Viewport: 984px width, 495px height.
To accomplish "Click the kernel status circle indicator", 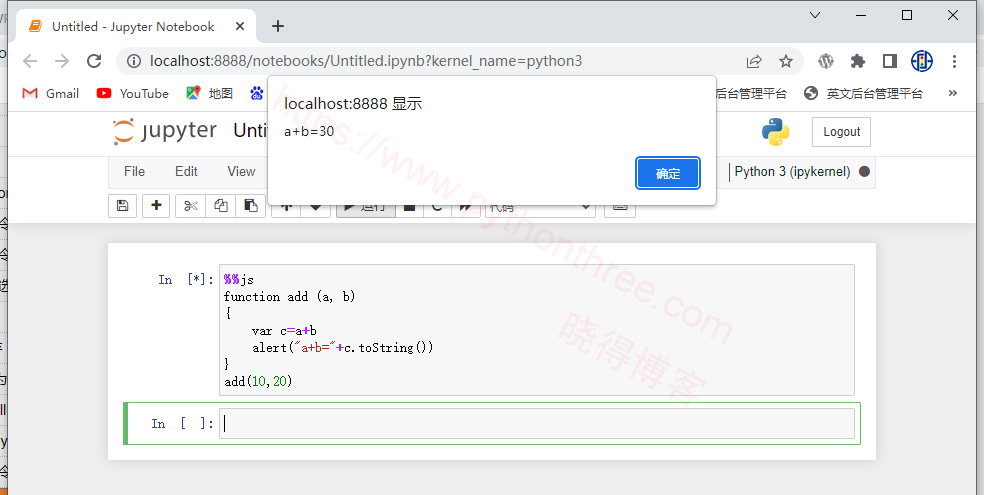I will [864, 171].
